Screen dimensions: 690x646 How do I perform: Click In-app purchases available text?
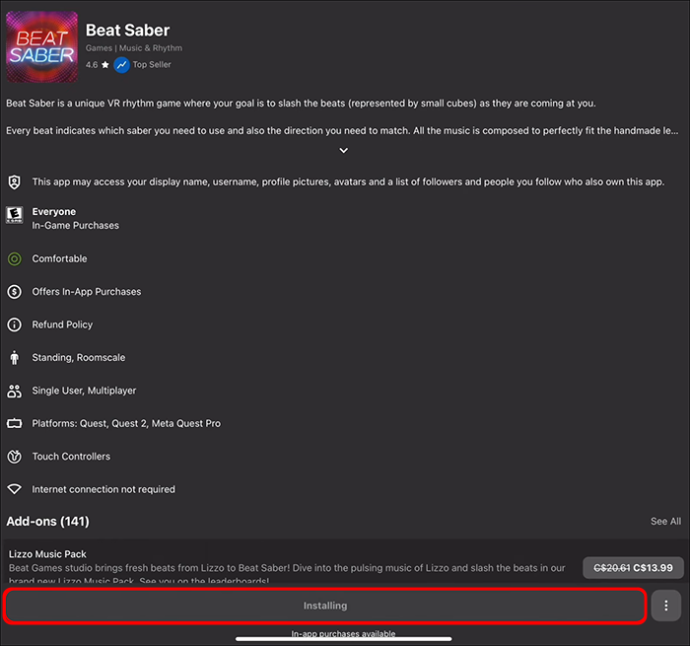point(343,633)
